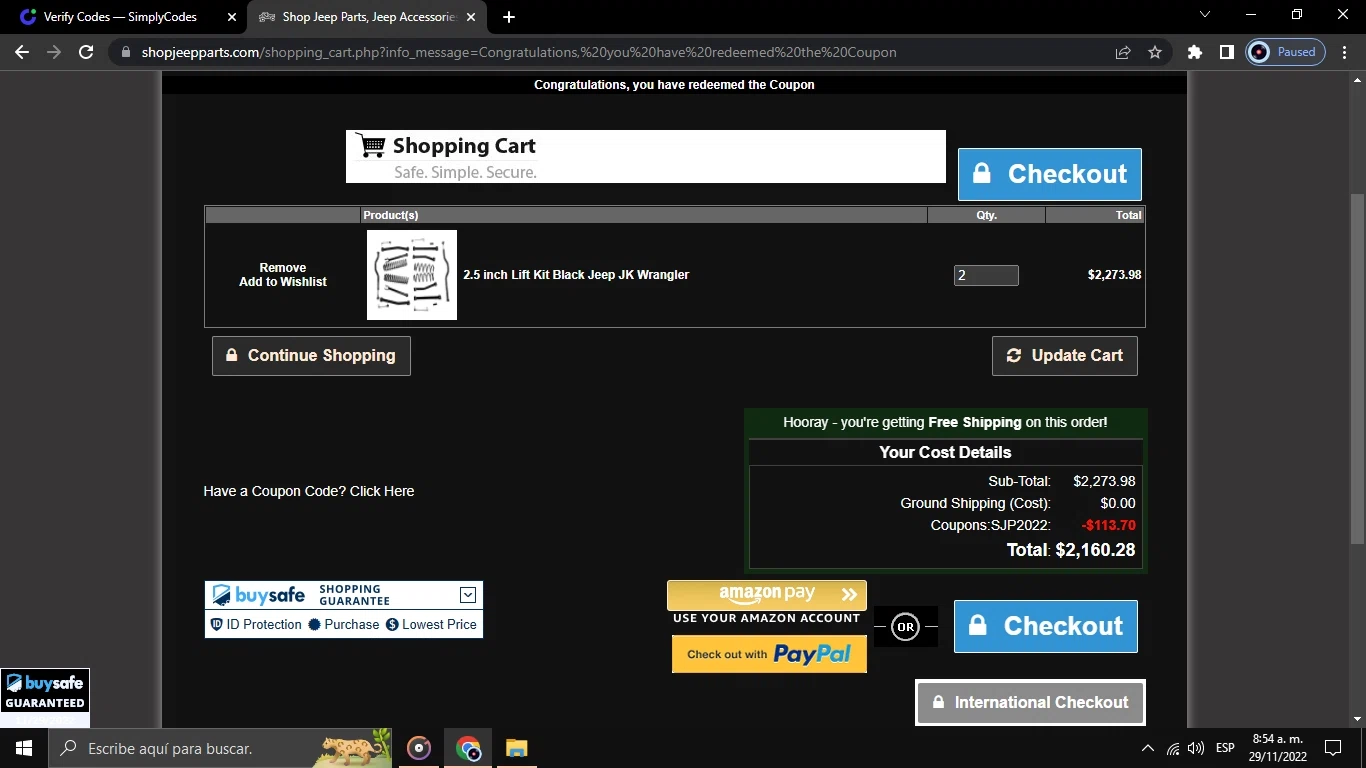The height and width of the screenshot is (768, 1366).
Task: Click the URL in the address bar
Action: pos(519,52)
